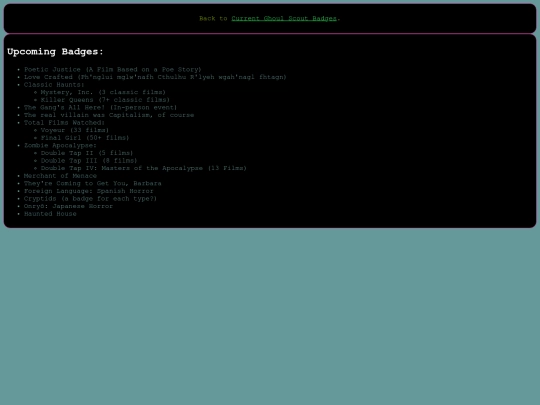Click They're Coming to Get You, Barbara

[x=93, y=183]
